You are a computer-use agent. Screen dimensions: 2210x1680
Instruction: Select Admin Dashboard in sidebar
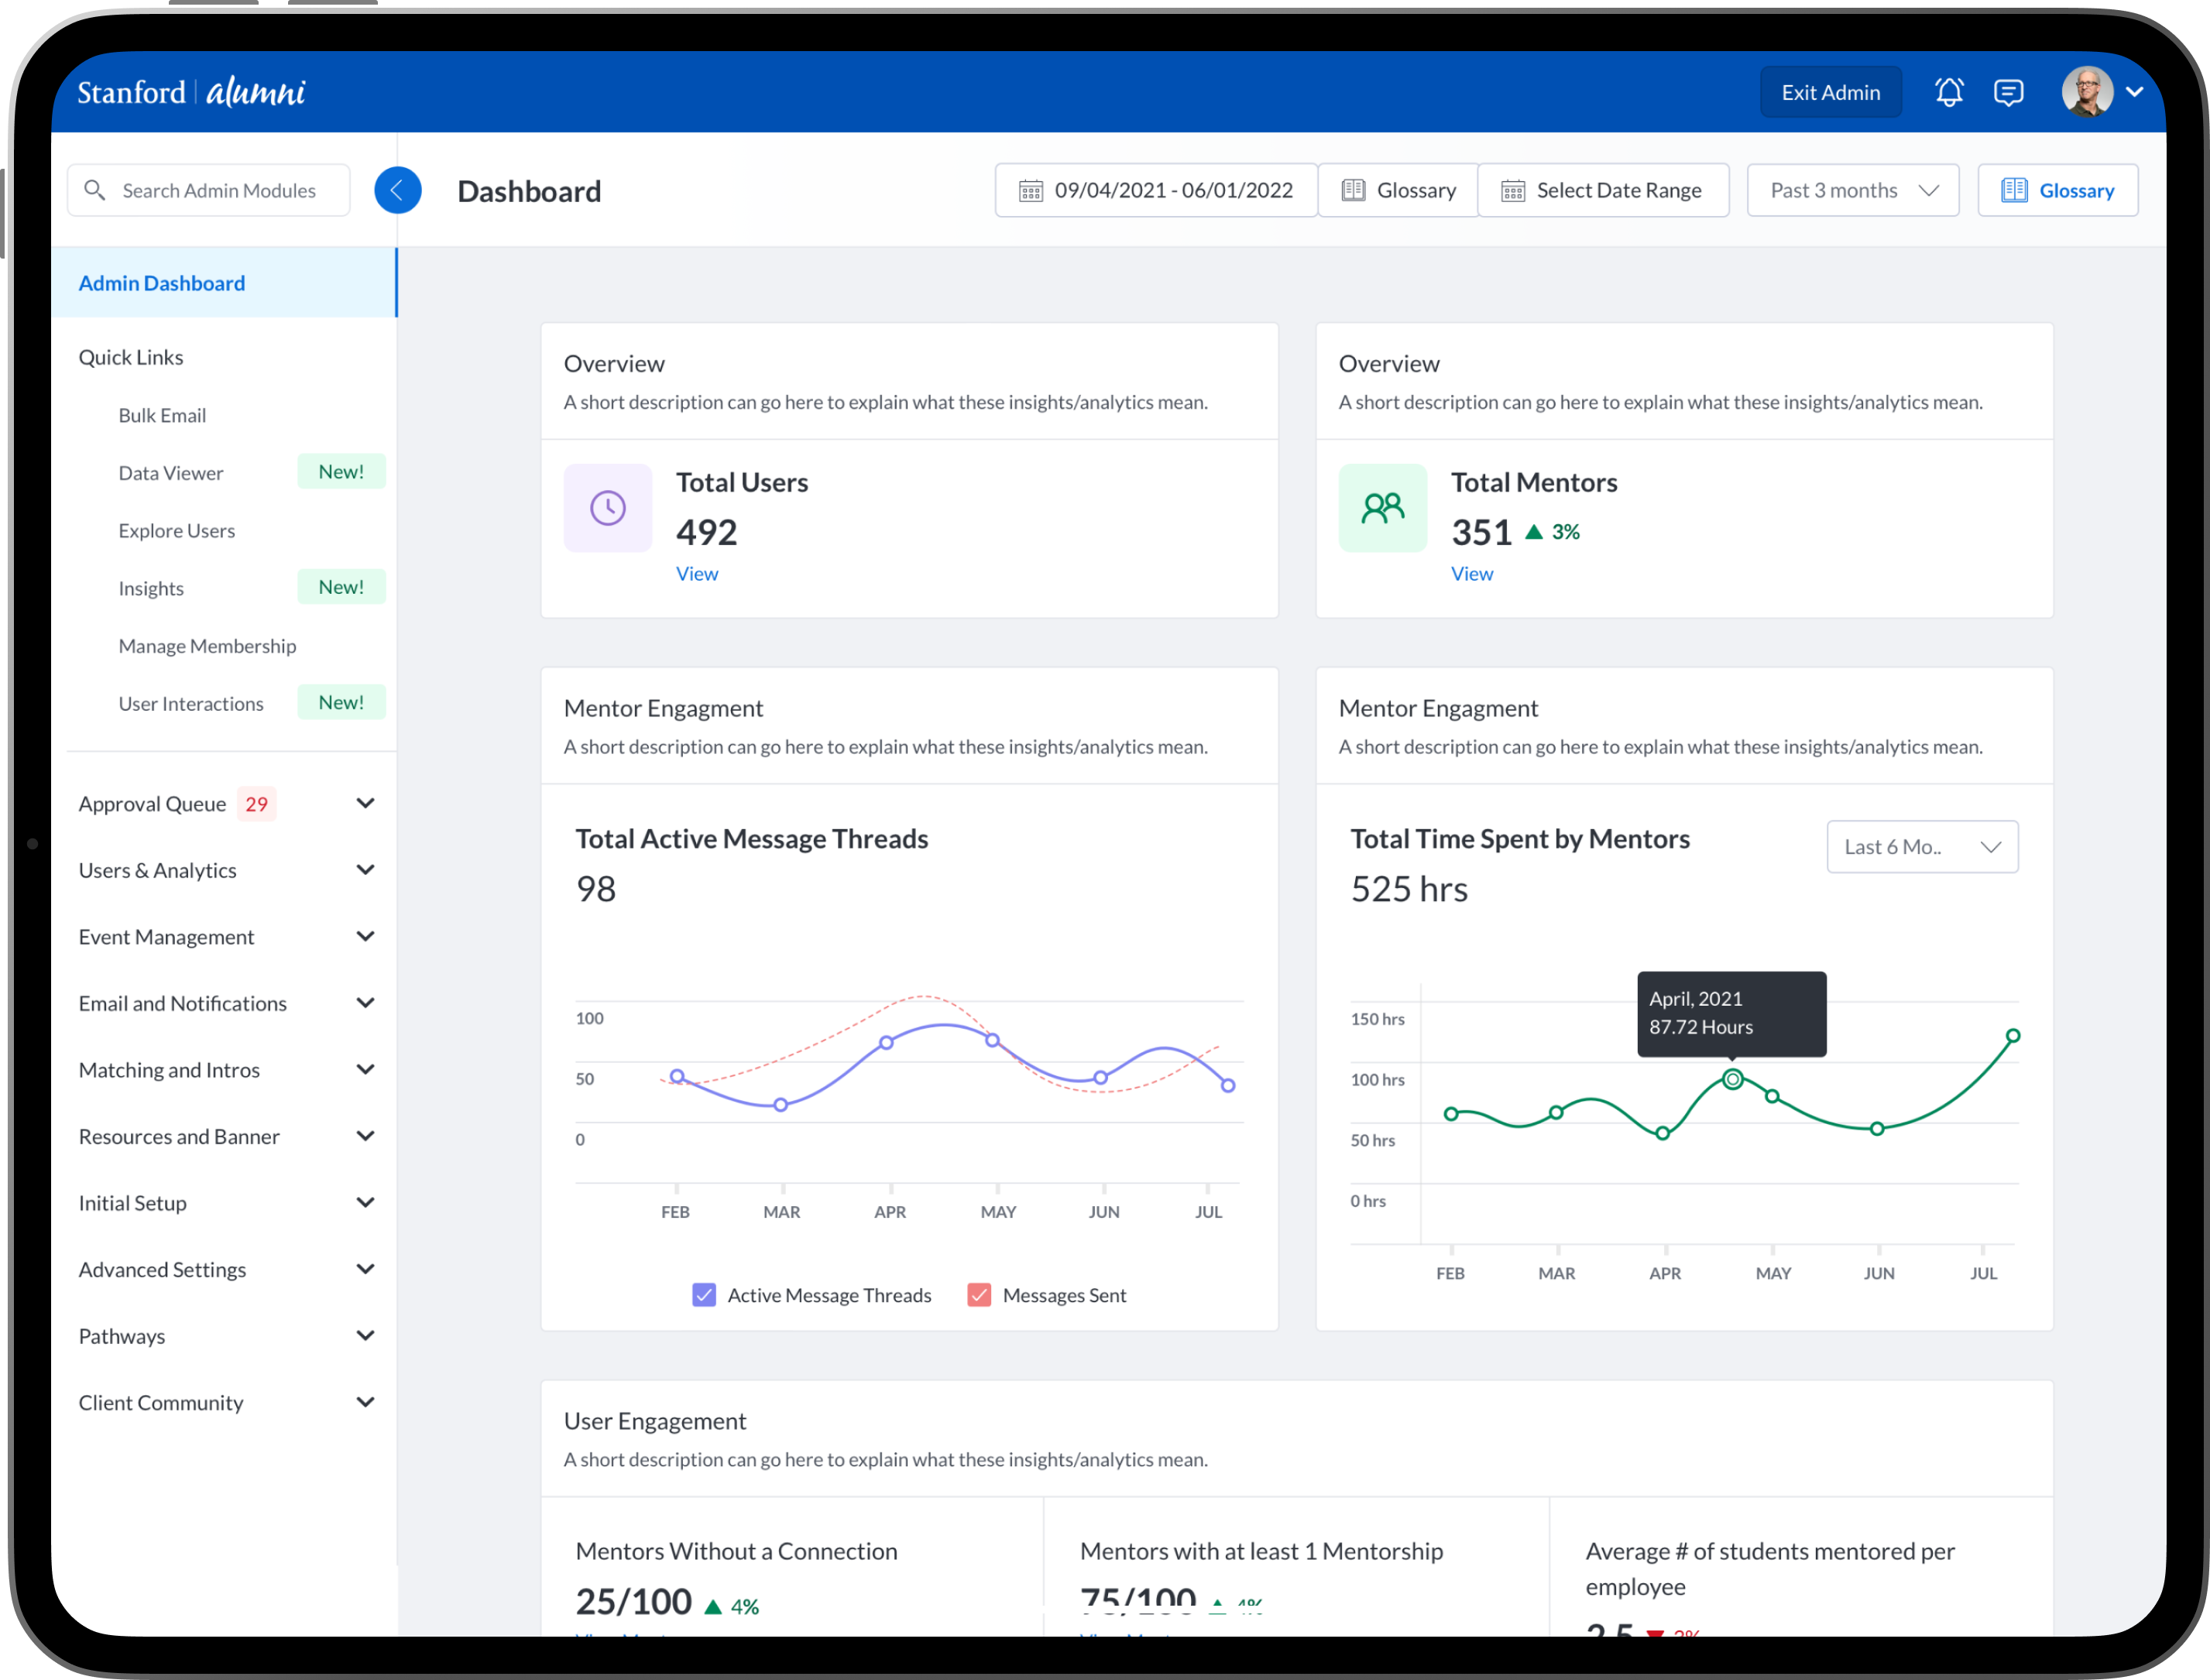coord(162,283)
